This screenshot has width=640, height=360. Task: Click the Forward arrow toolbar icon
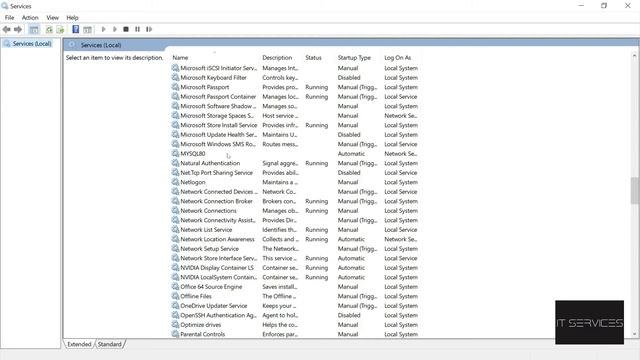(x=18, y=29)
